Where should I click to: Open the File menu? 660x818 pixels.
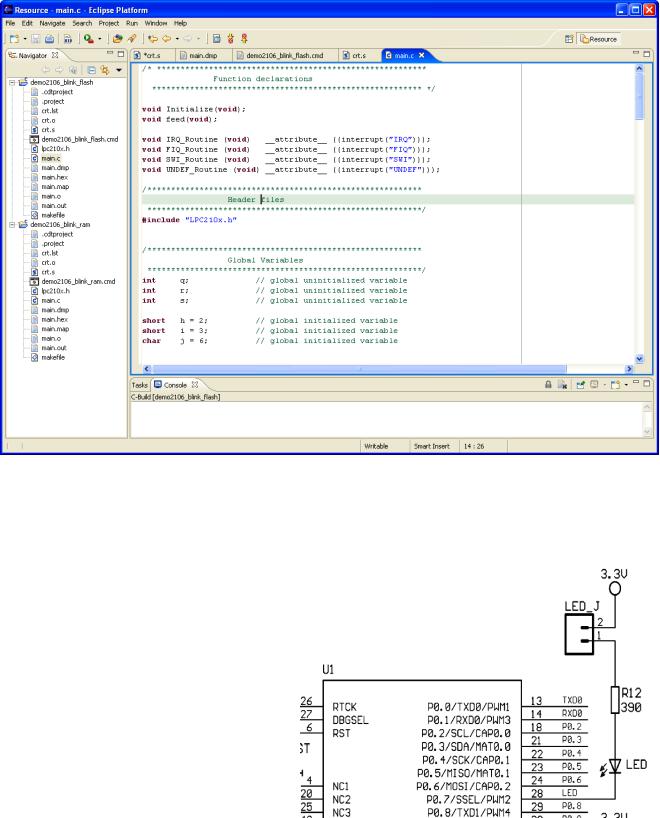point(10,23)
